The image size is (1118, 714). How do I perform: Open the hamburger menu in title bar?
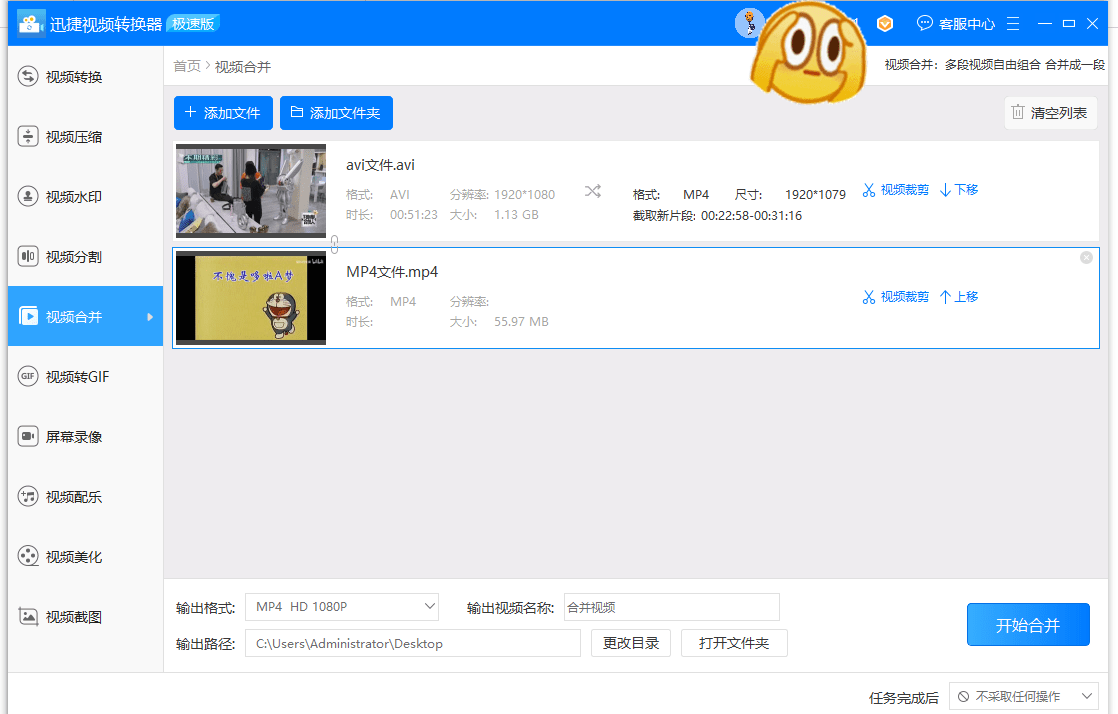point(1013,23)
